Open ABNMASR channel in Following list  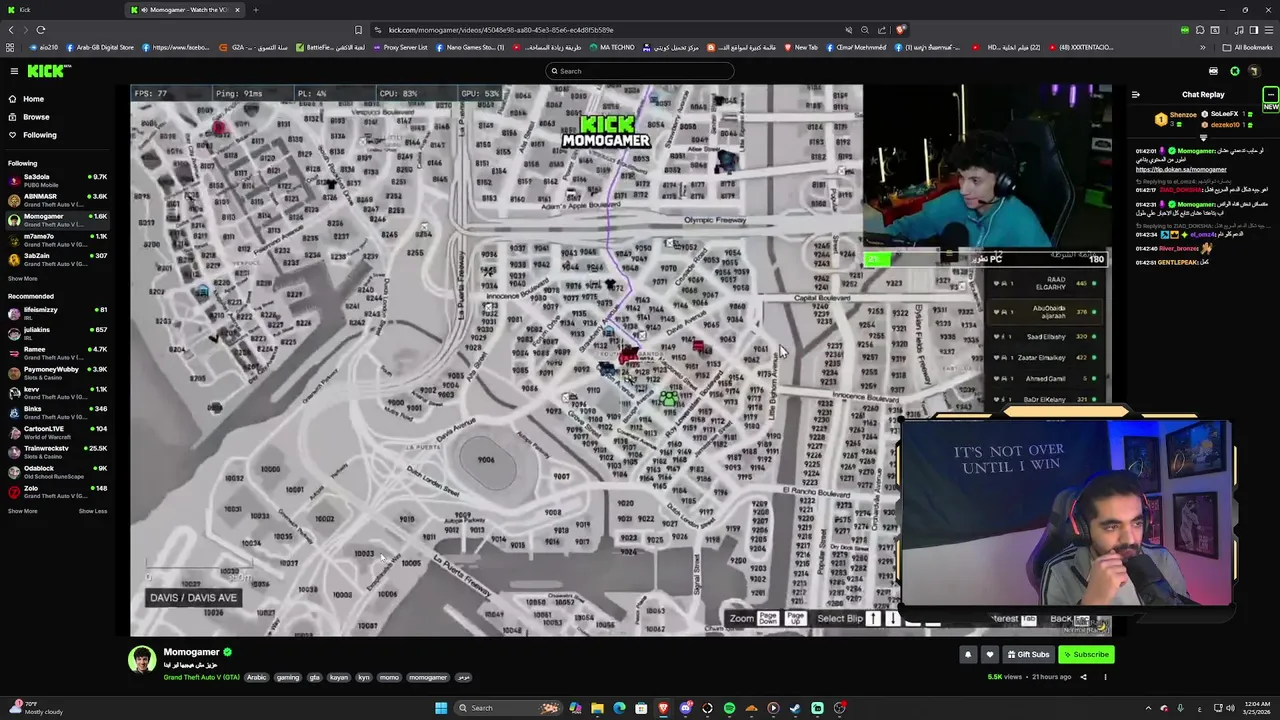[58, 200]
